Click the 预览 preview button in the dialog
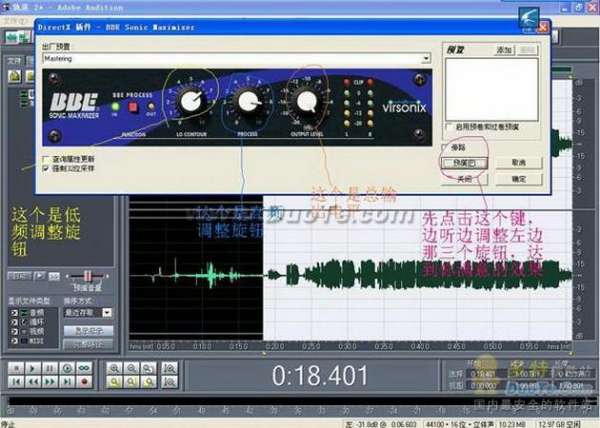The height and width of the screenshot is (428, 600). tap(465, 163)
